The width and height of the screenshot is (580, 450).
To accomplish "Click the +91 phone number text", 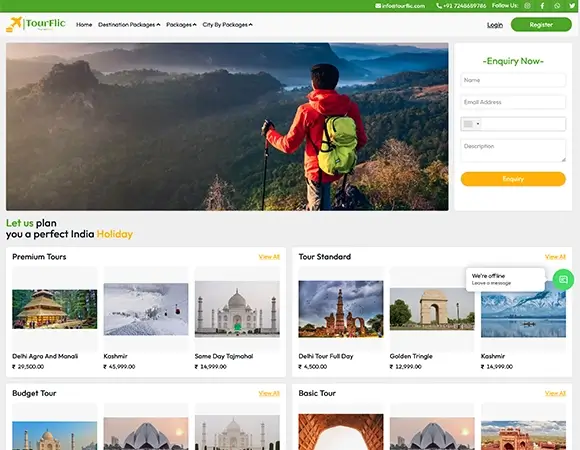I will click(464, 6).
